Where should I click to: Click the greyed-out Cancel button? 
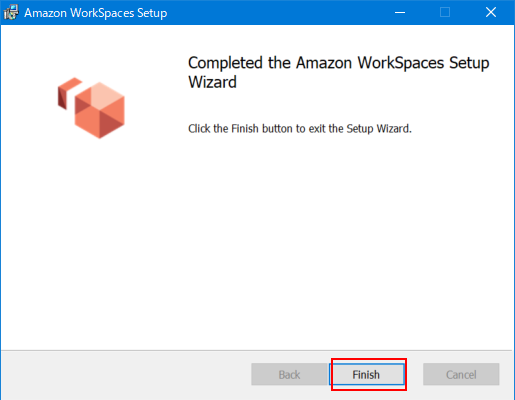[461, 374]
